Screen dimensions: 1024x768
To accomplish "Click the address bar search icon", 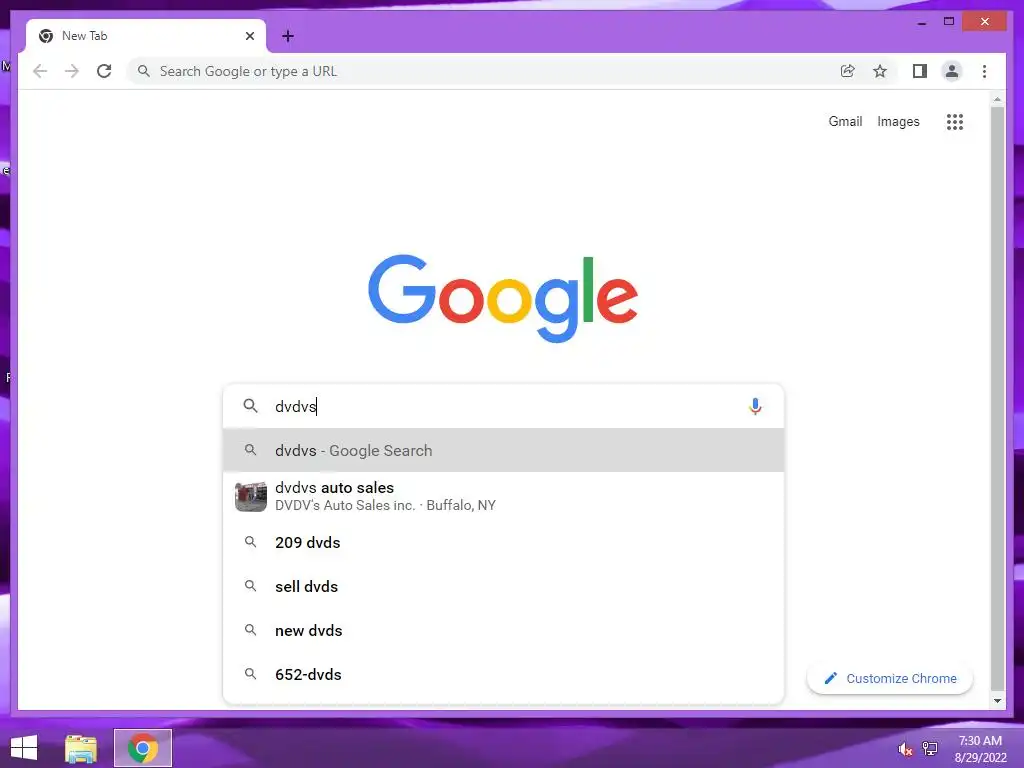I will coord(144,71).
